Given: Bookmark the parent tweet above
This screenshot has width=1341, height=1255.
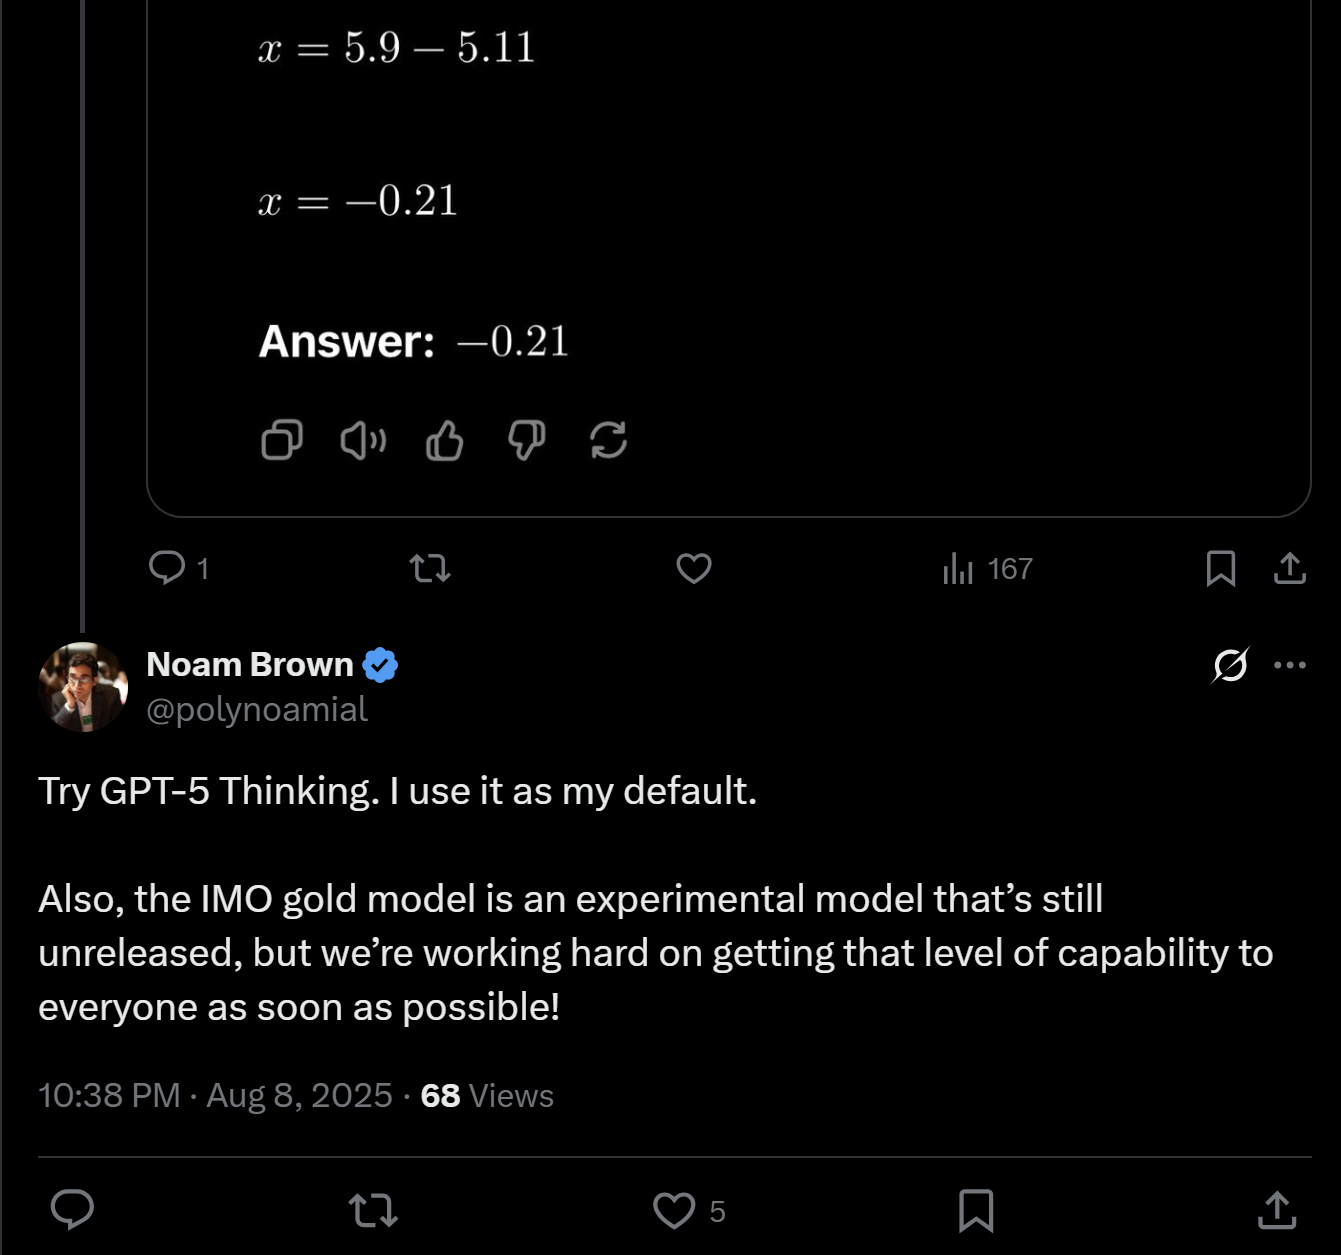Looking at the screenshot, I should tap(1220, 568).
